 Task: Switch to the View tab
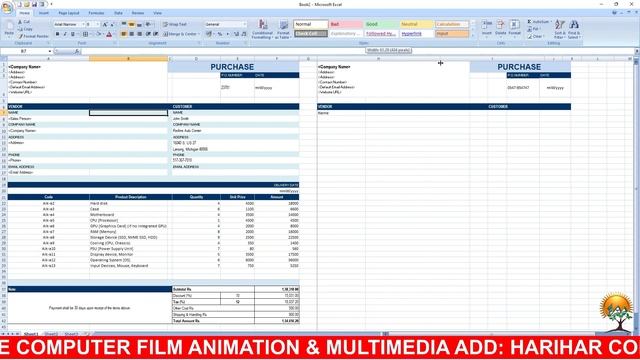coord(157,13)
